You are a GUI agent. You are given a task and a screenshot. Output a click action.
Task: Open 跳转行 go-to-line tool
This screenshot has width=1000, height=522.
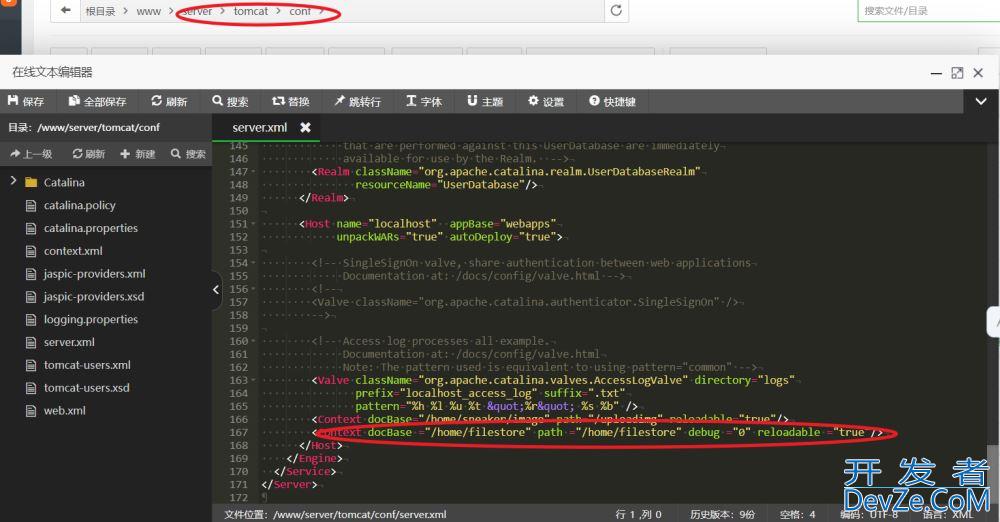coord(357,101)
